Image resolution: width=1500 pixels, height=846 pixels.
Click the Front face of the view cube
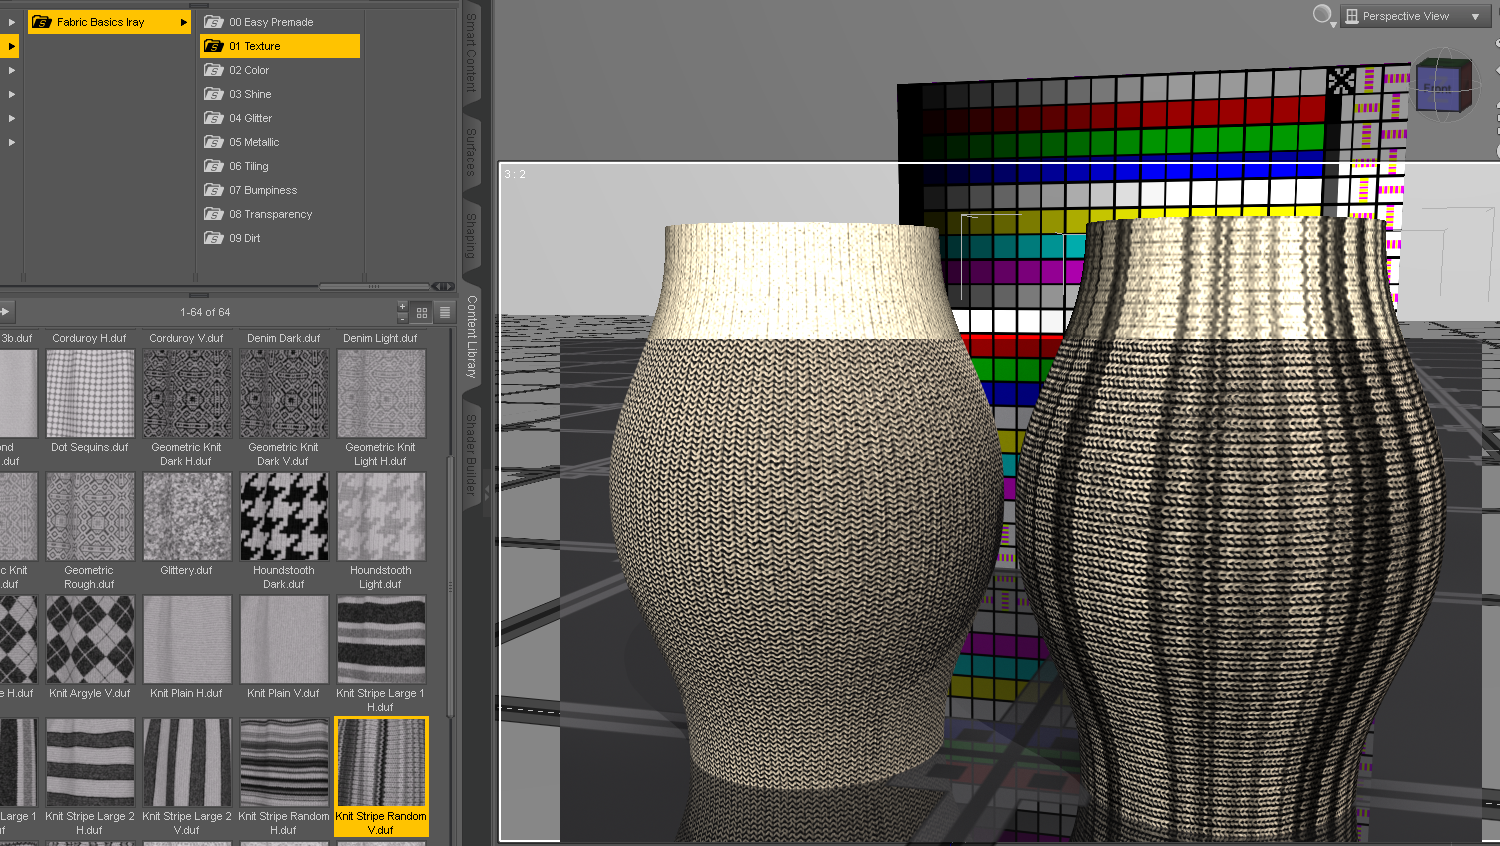tap(1437, 88)
